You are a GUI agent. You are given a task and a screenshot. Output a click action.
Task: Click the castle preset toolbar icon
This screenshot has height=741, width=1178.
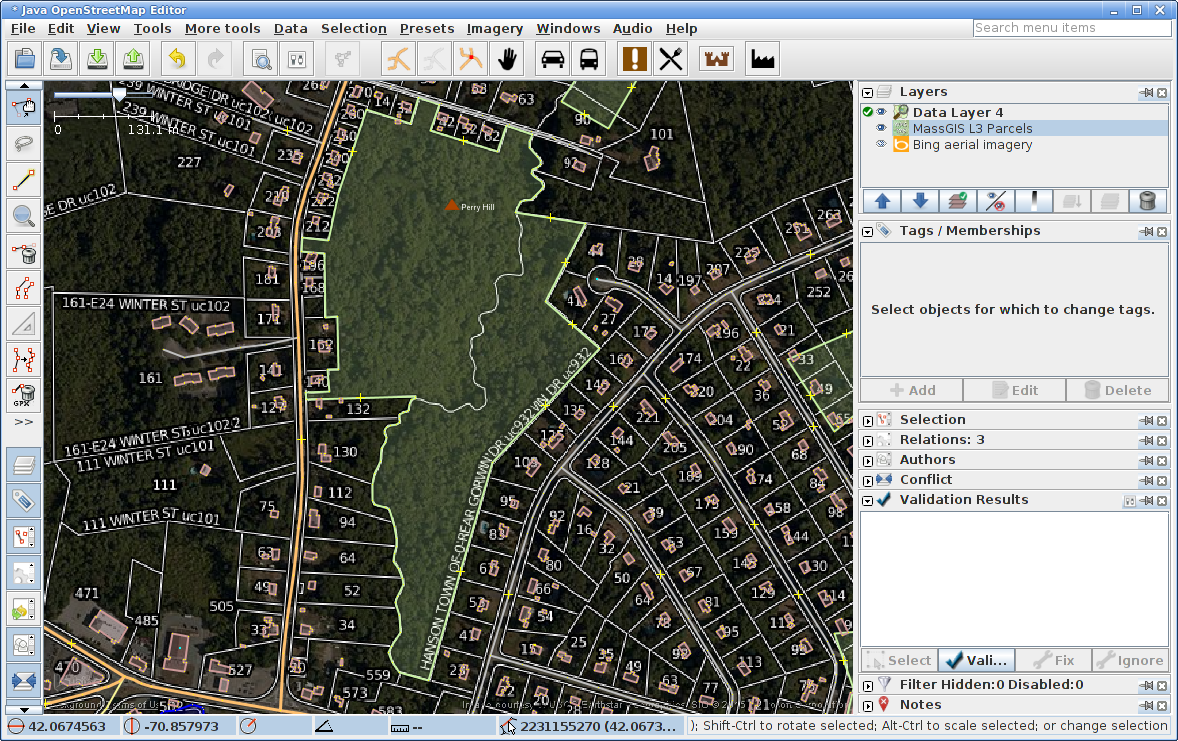(716, 59)
